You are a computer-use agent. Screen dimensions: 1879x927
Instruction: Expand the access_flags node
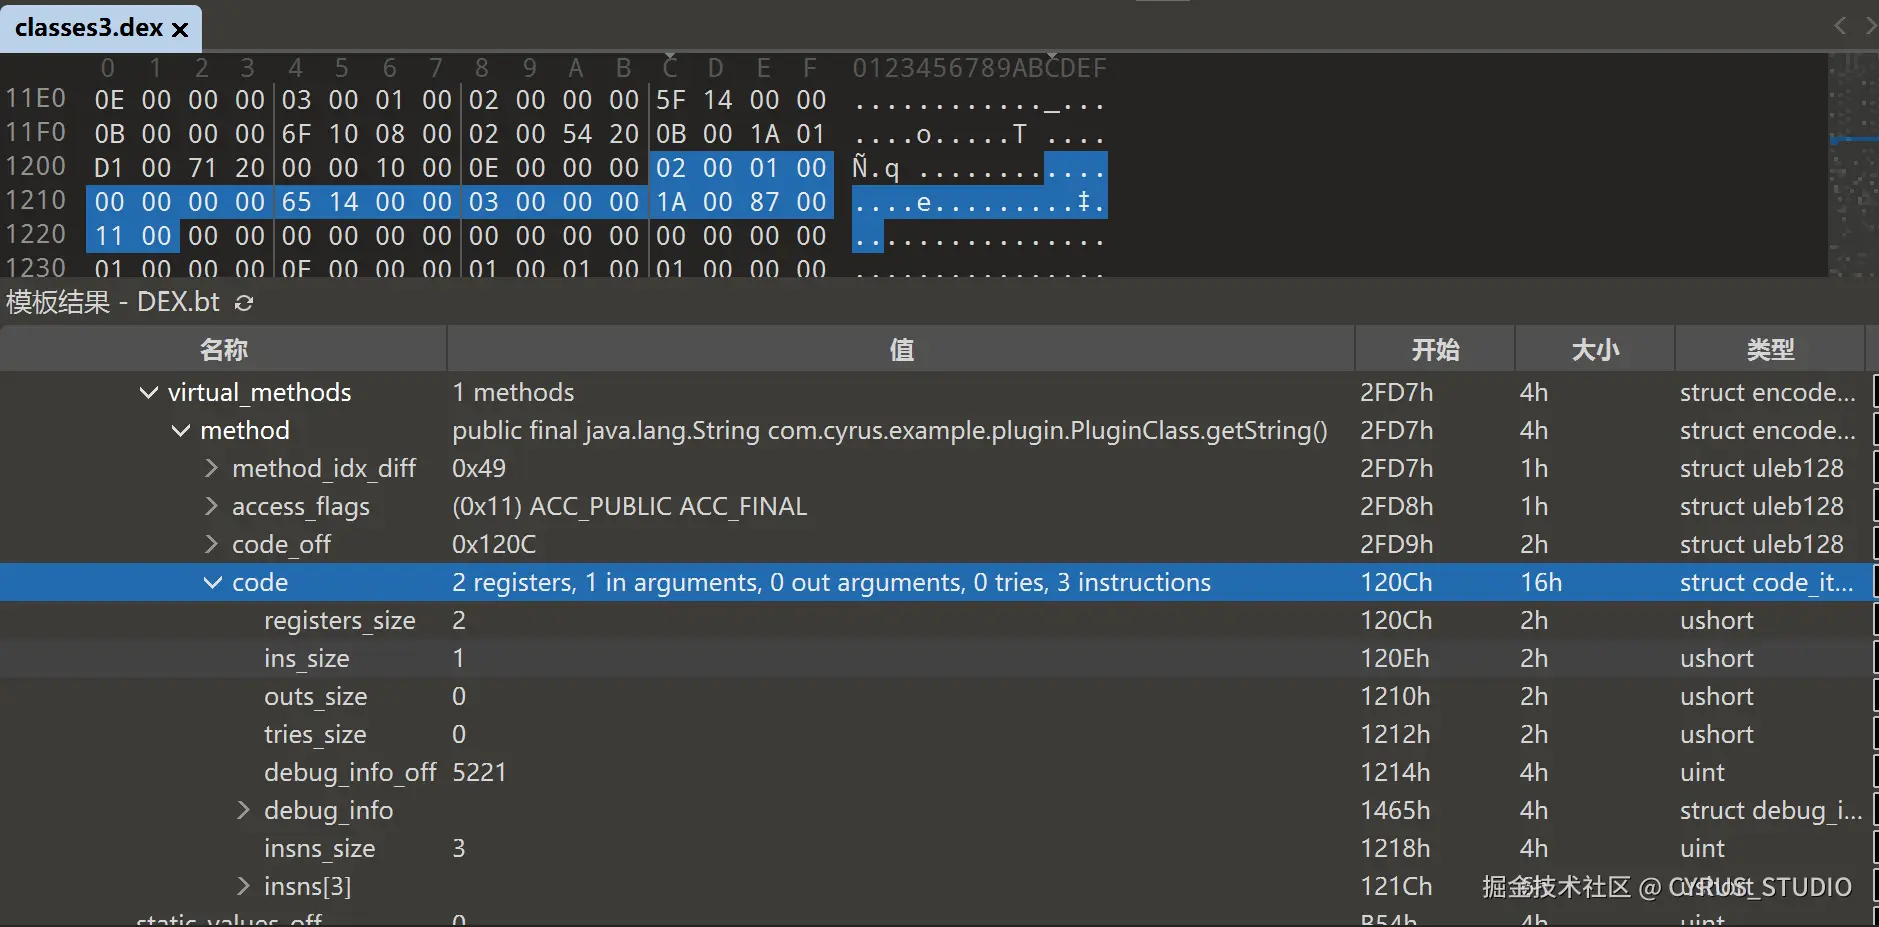pos(212,506)
